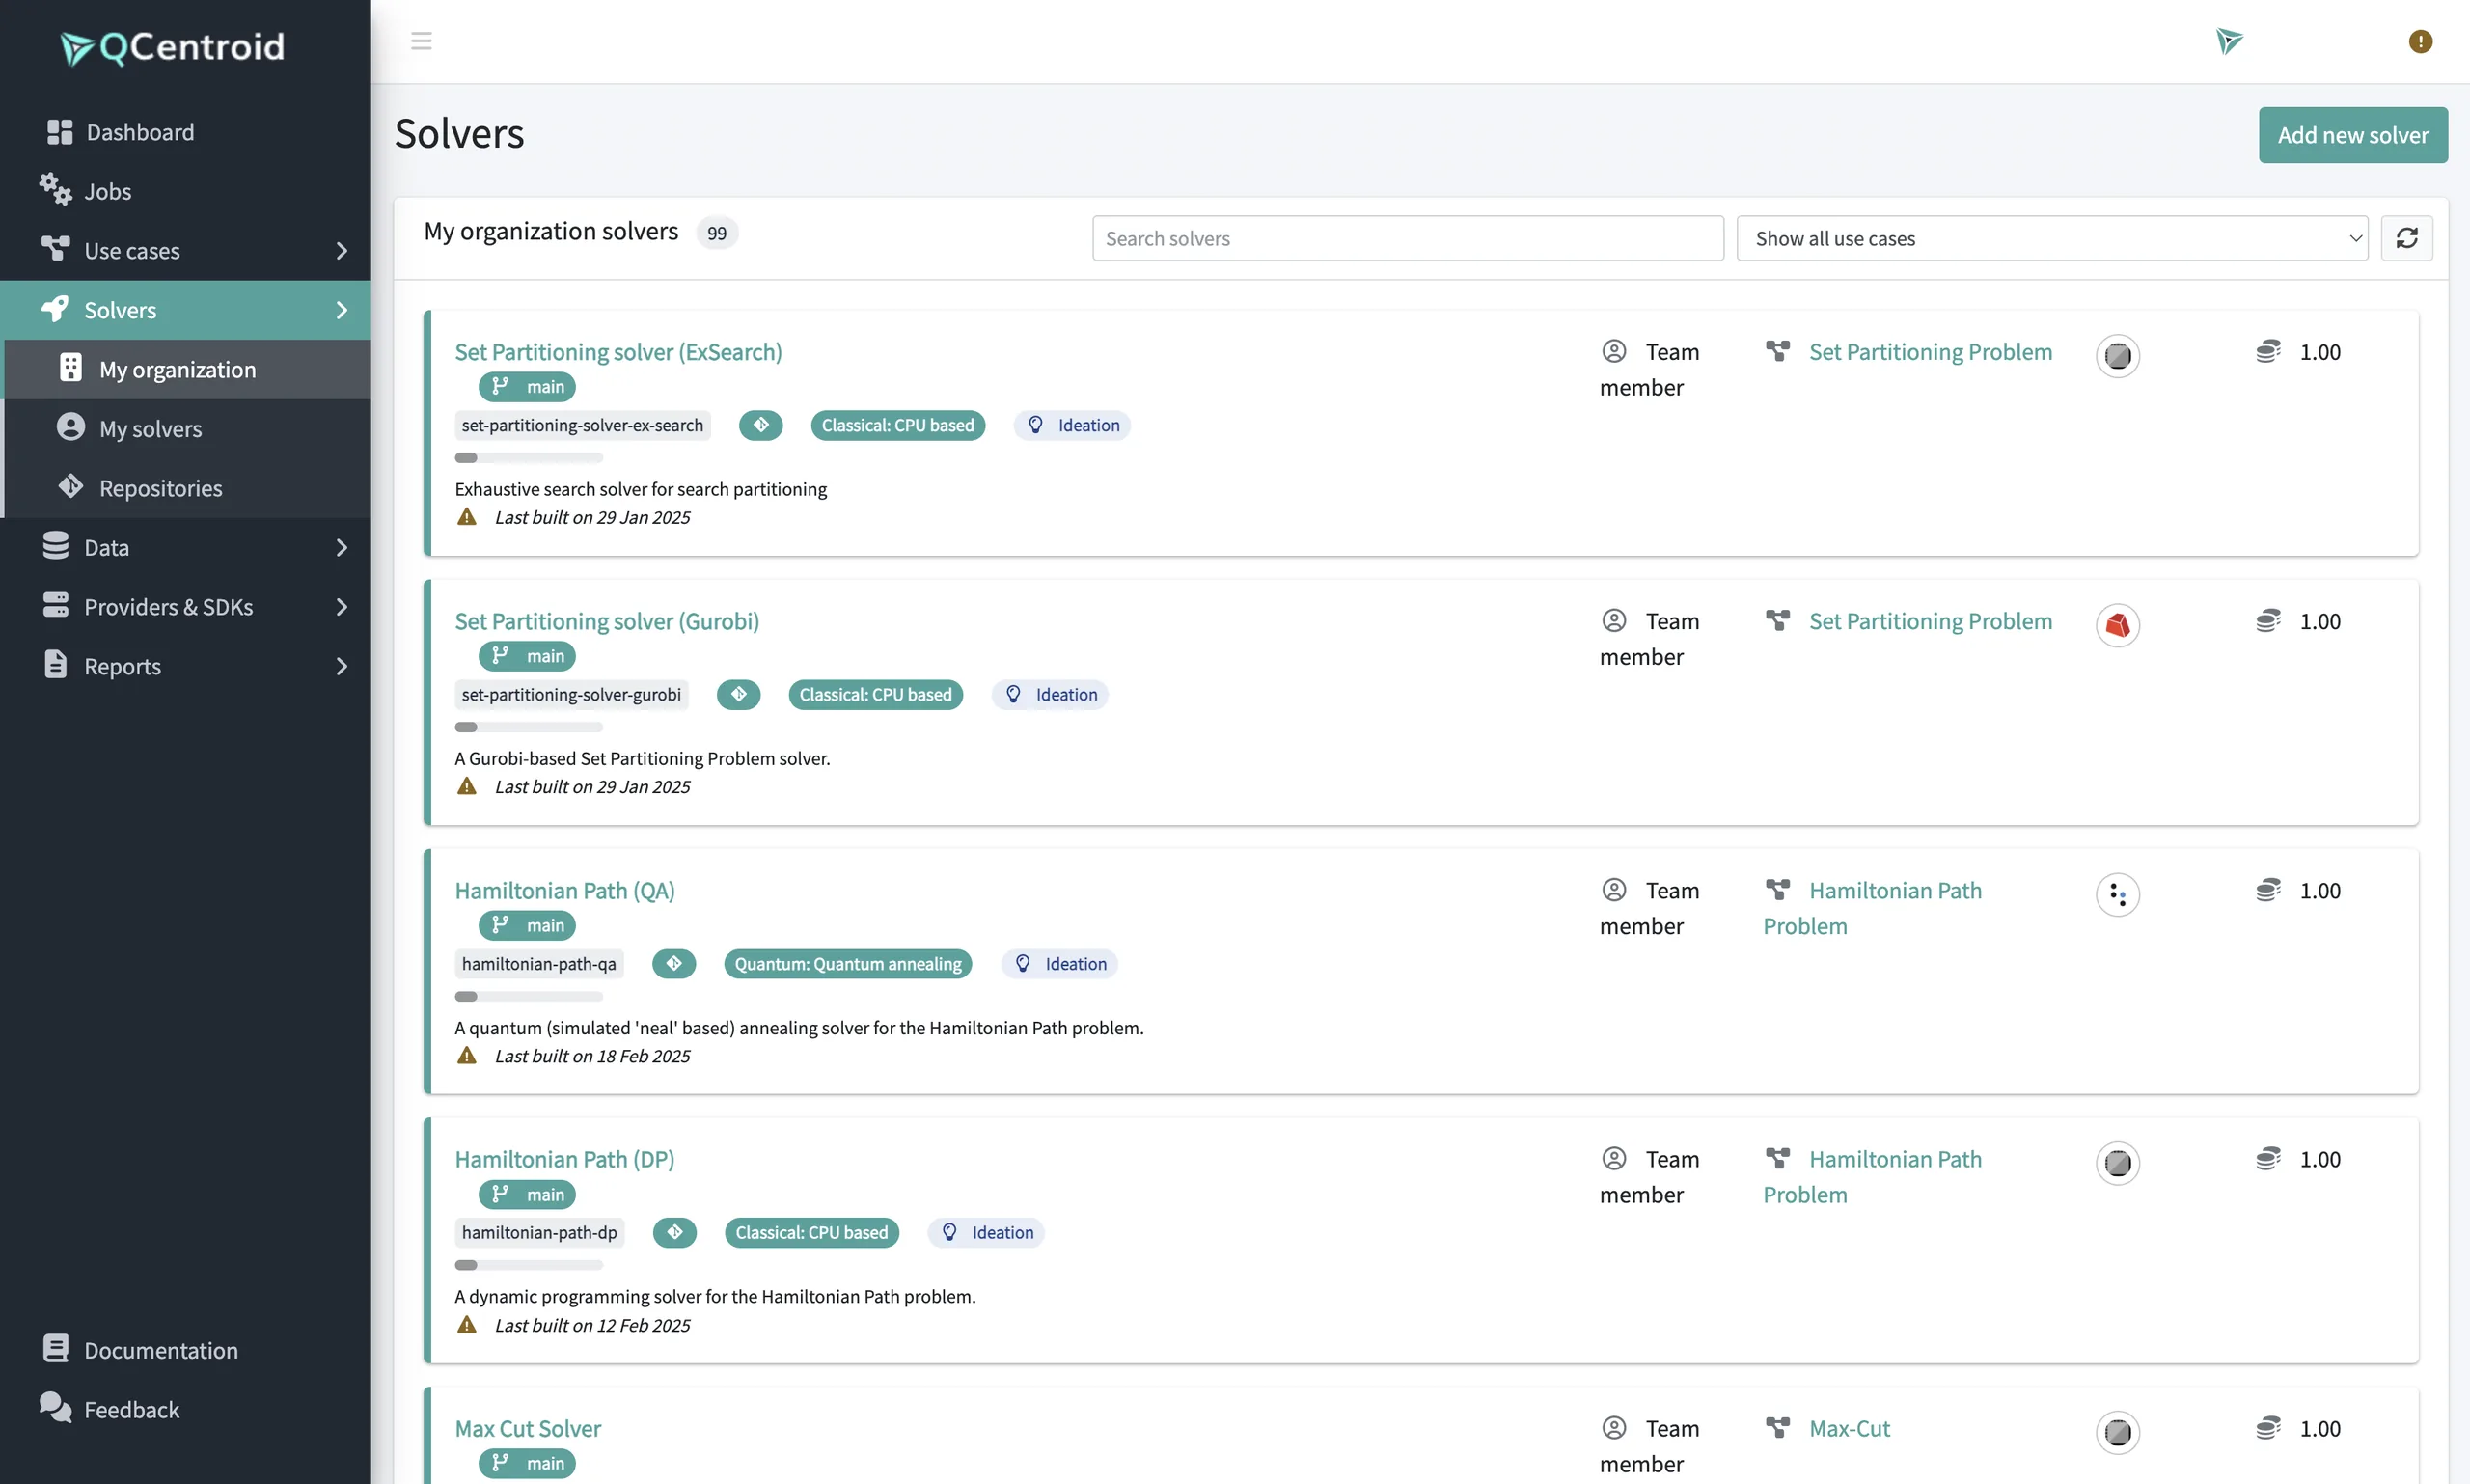Click Quantum: Quantum annealing tag
This screenshot has width=2470, height=1484.
click(x=848, y=963)
